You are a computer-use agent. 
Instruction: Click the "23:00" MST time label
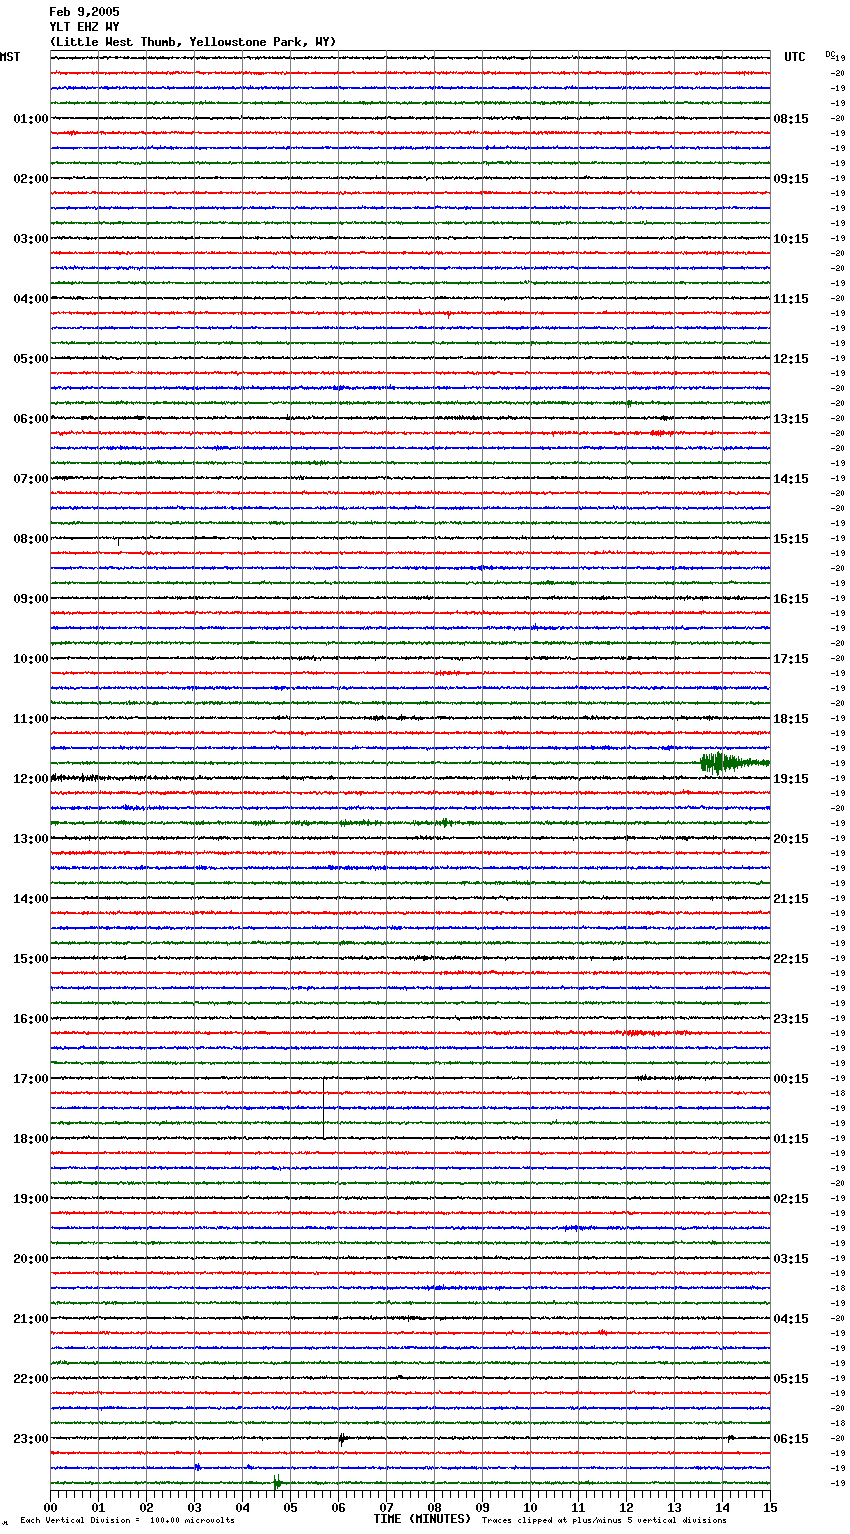pyautogui.click(x=31, y=1439)
